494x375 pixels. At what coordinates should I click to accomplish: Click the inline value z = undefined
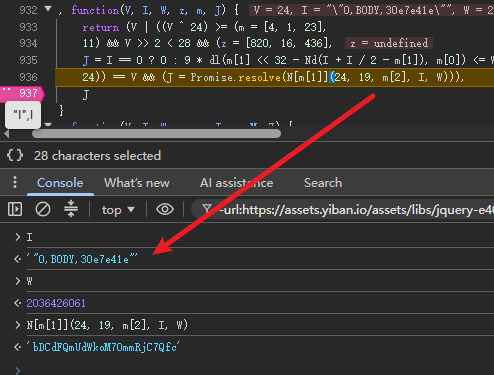[x=389, y=43]
